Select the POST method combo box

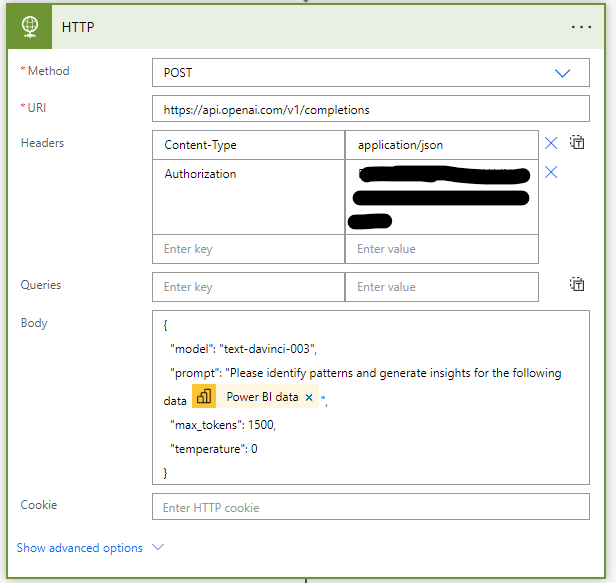click(371, 73)
